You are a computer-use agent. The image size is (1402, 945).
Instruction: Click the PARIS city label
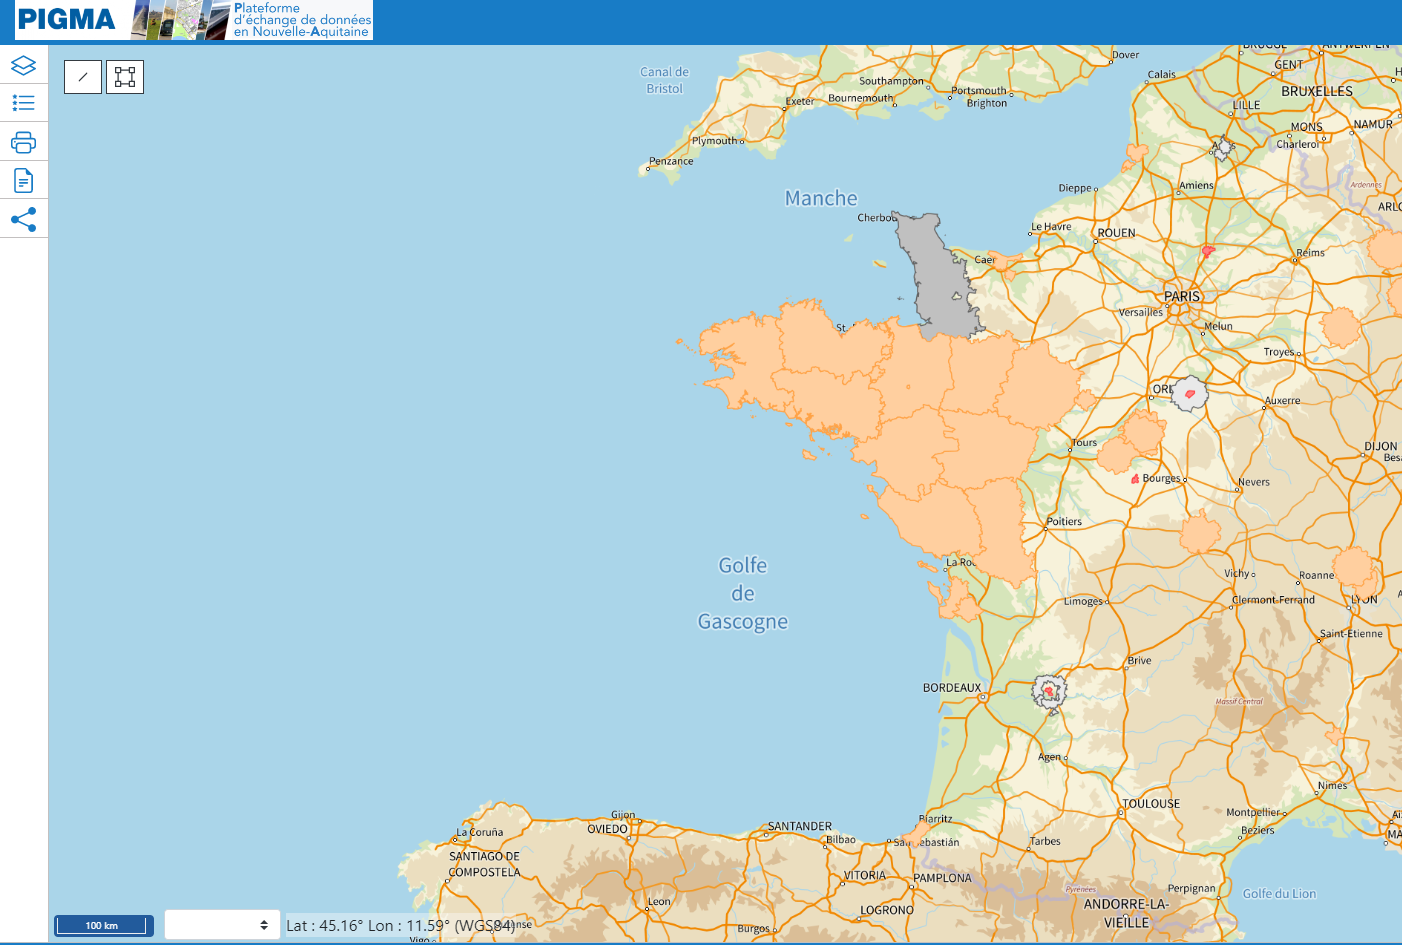point(1182,297)
